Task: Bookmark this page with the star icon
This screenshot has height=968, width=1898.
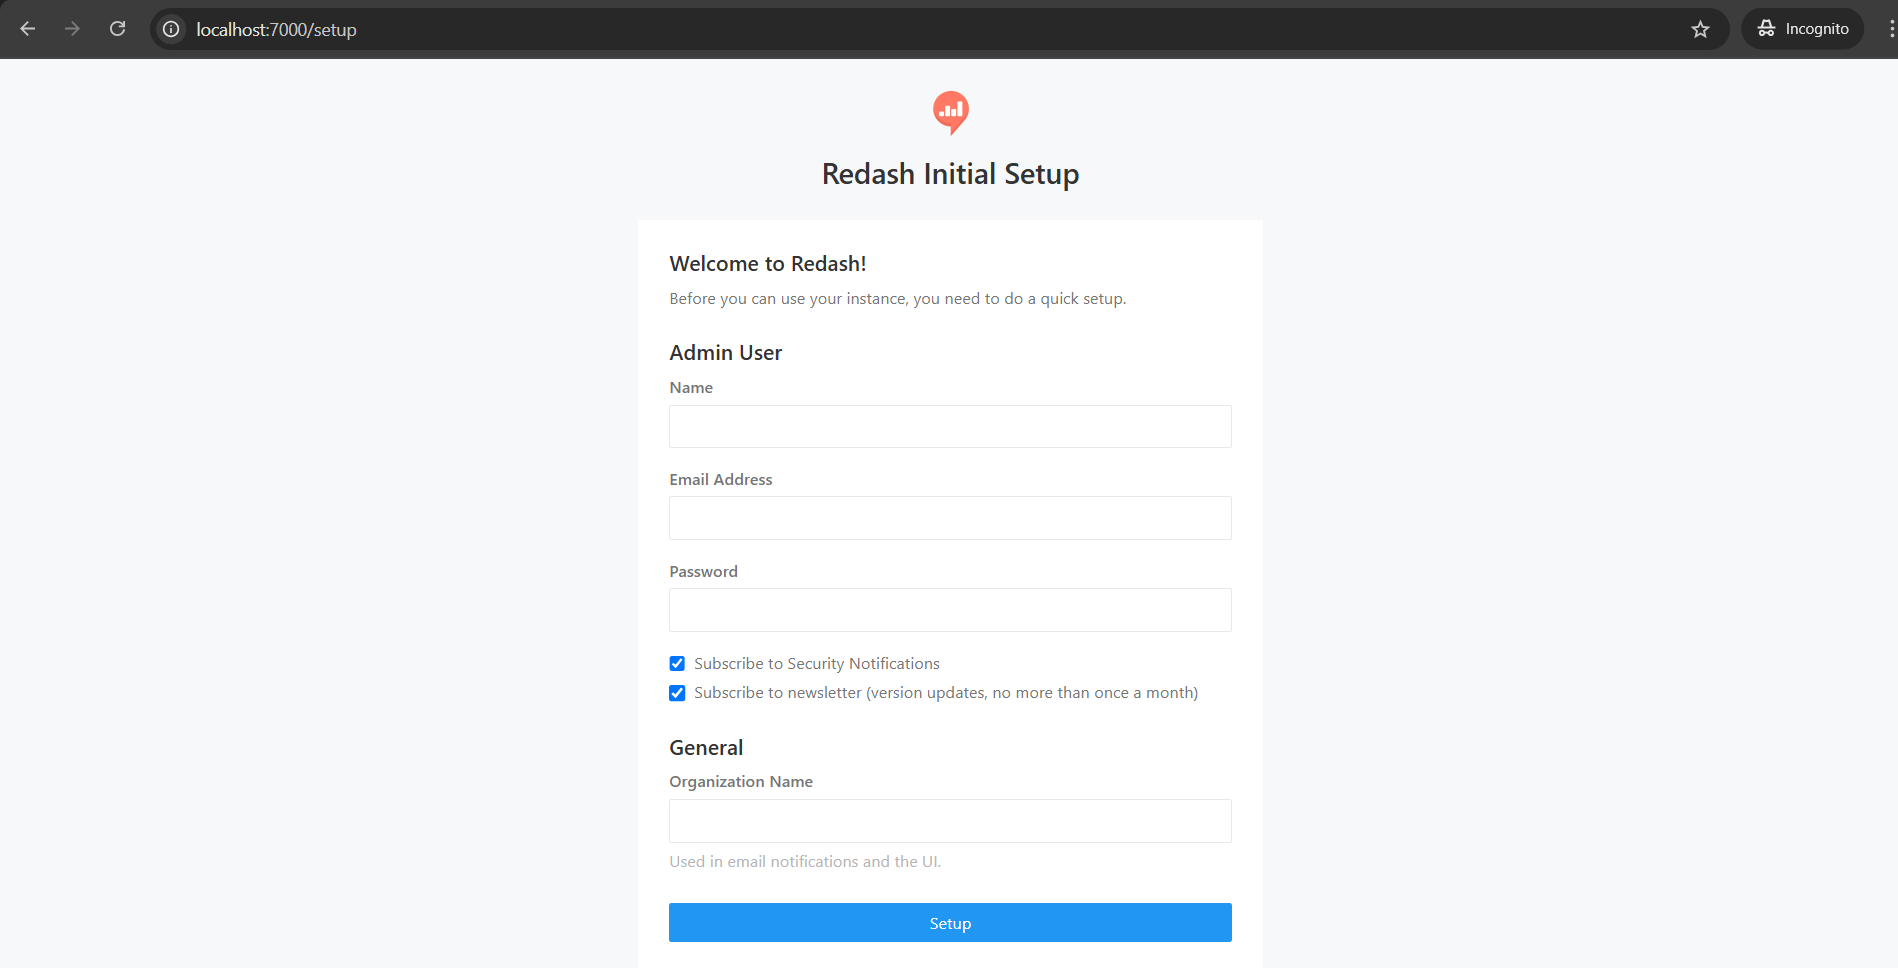Action: pos(1700,29)
